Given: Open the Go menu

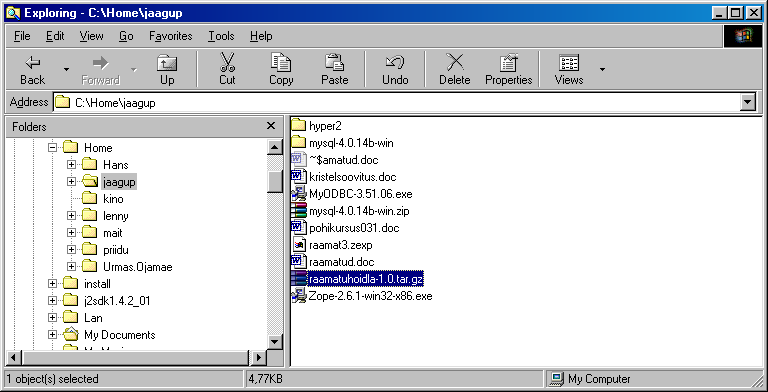Looking at the screenshot, I should pos(126,36).
